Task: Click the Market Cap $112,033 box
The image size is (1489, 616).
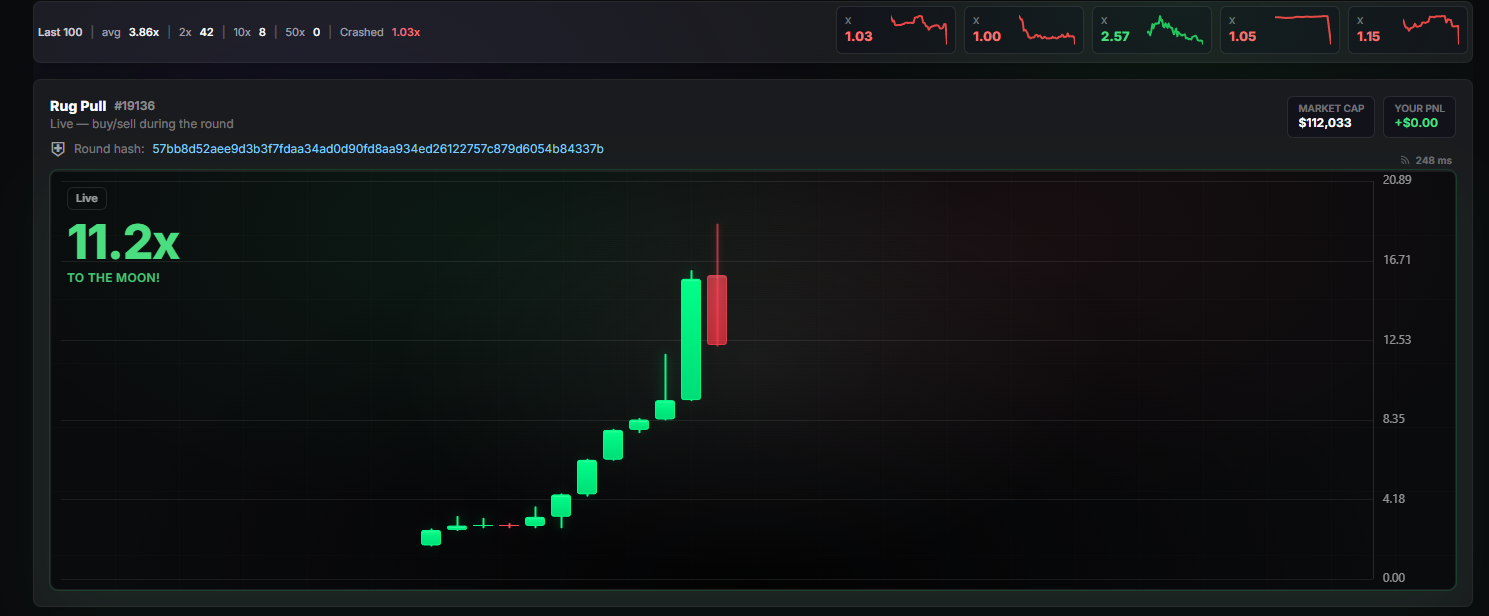Action: (1330, 116)
